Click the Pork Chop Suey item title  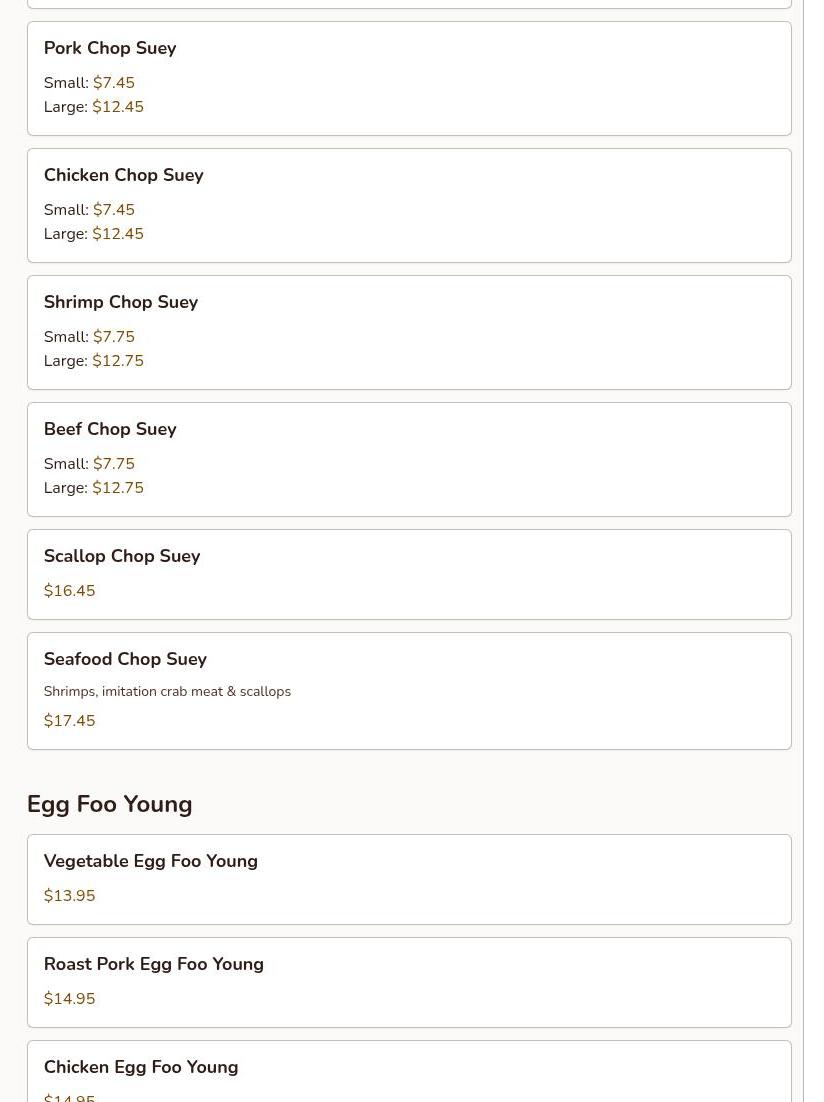tap(110, 48)
